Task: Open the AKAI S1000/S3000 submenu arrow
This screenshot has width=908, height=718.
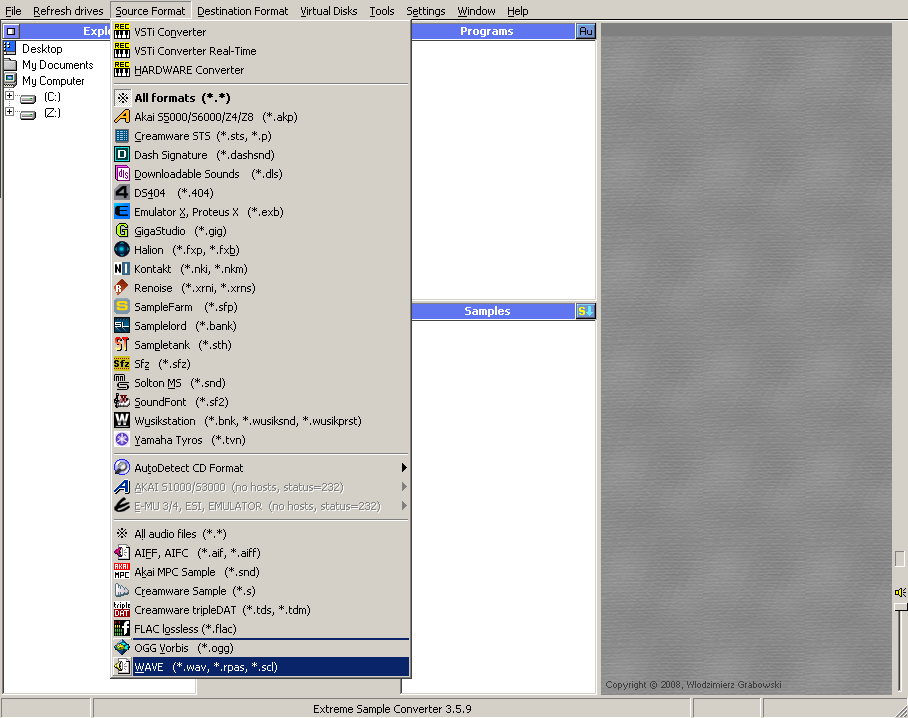Action: (404, 487)
